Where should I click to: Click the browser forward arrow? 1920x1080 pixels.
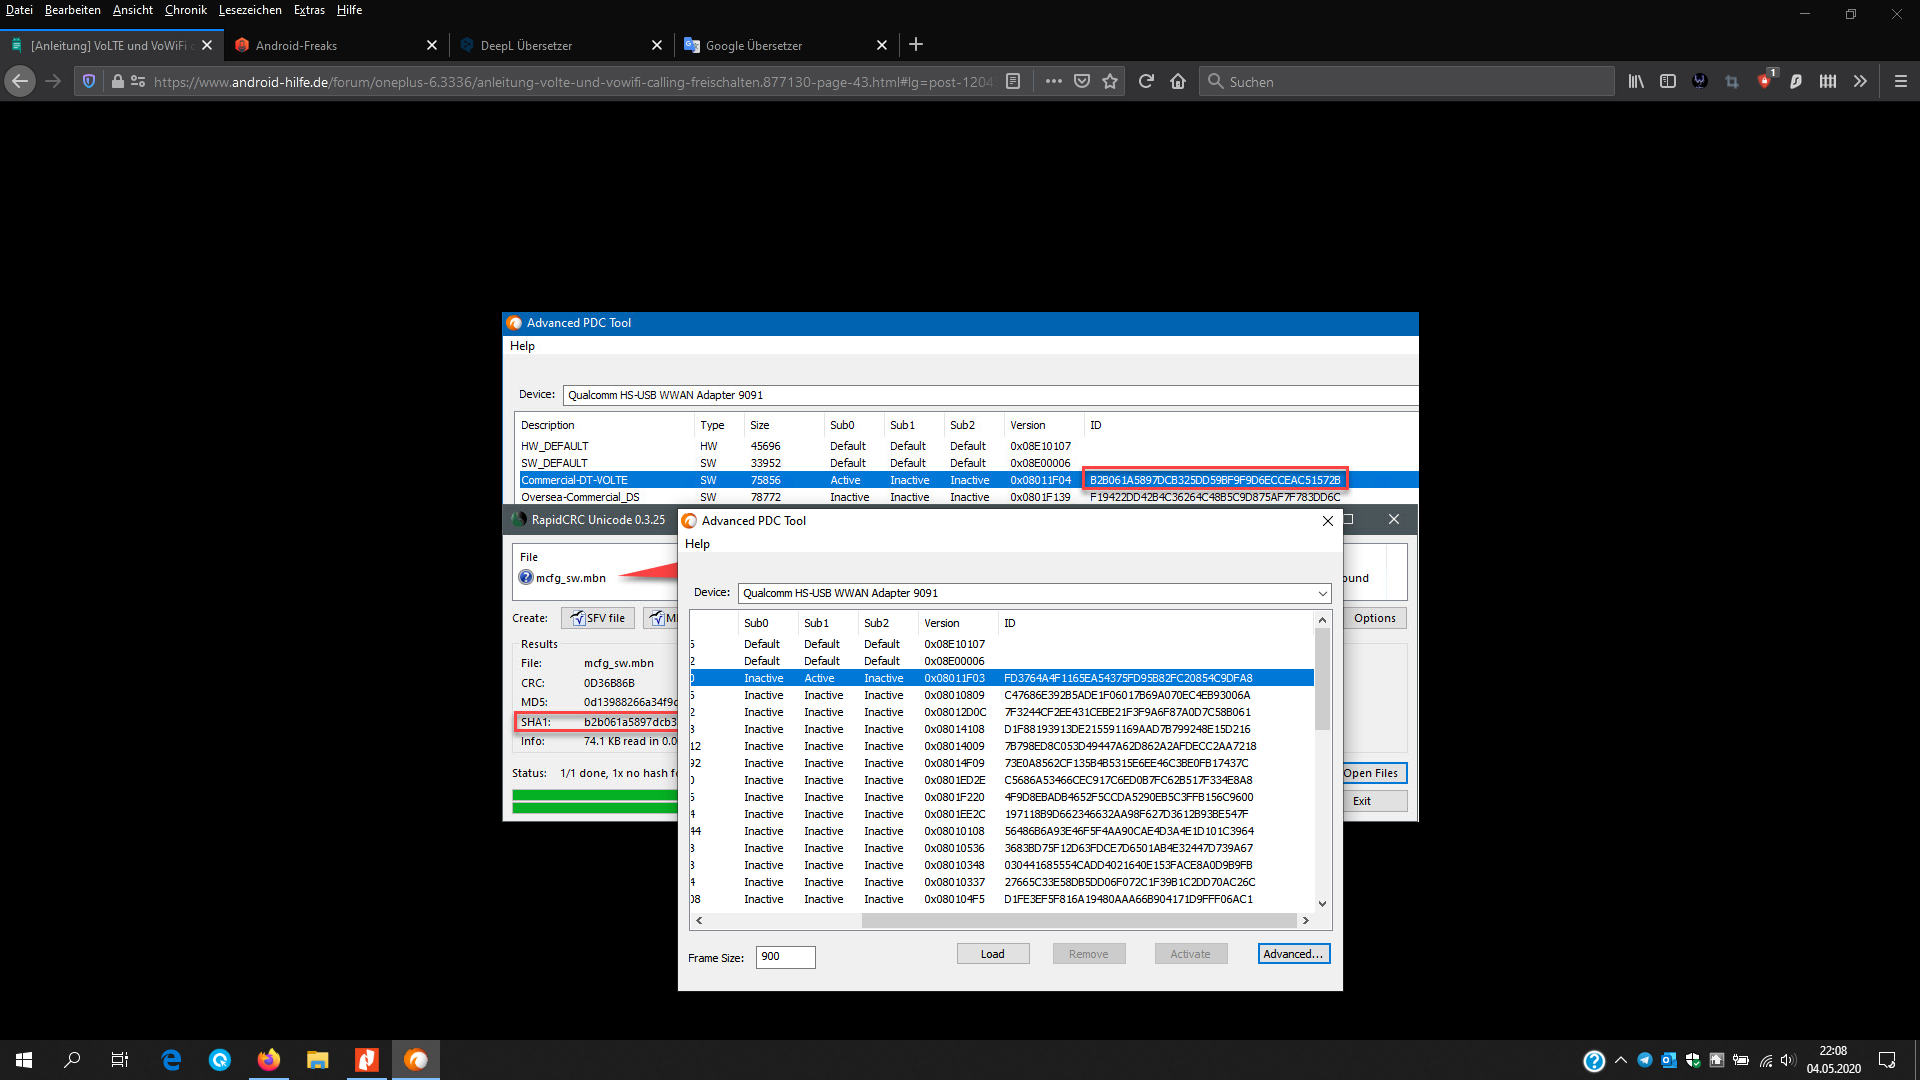pyautogui.click(x=54, y=81)
